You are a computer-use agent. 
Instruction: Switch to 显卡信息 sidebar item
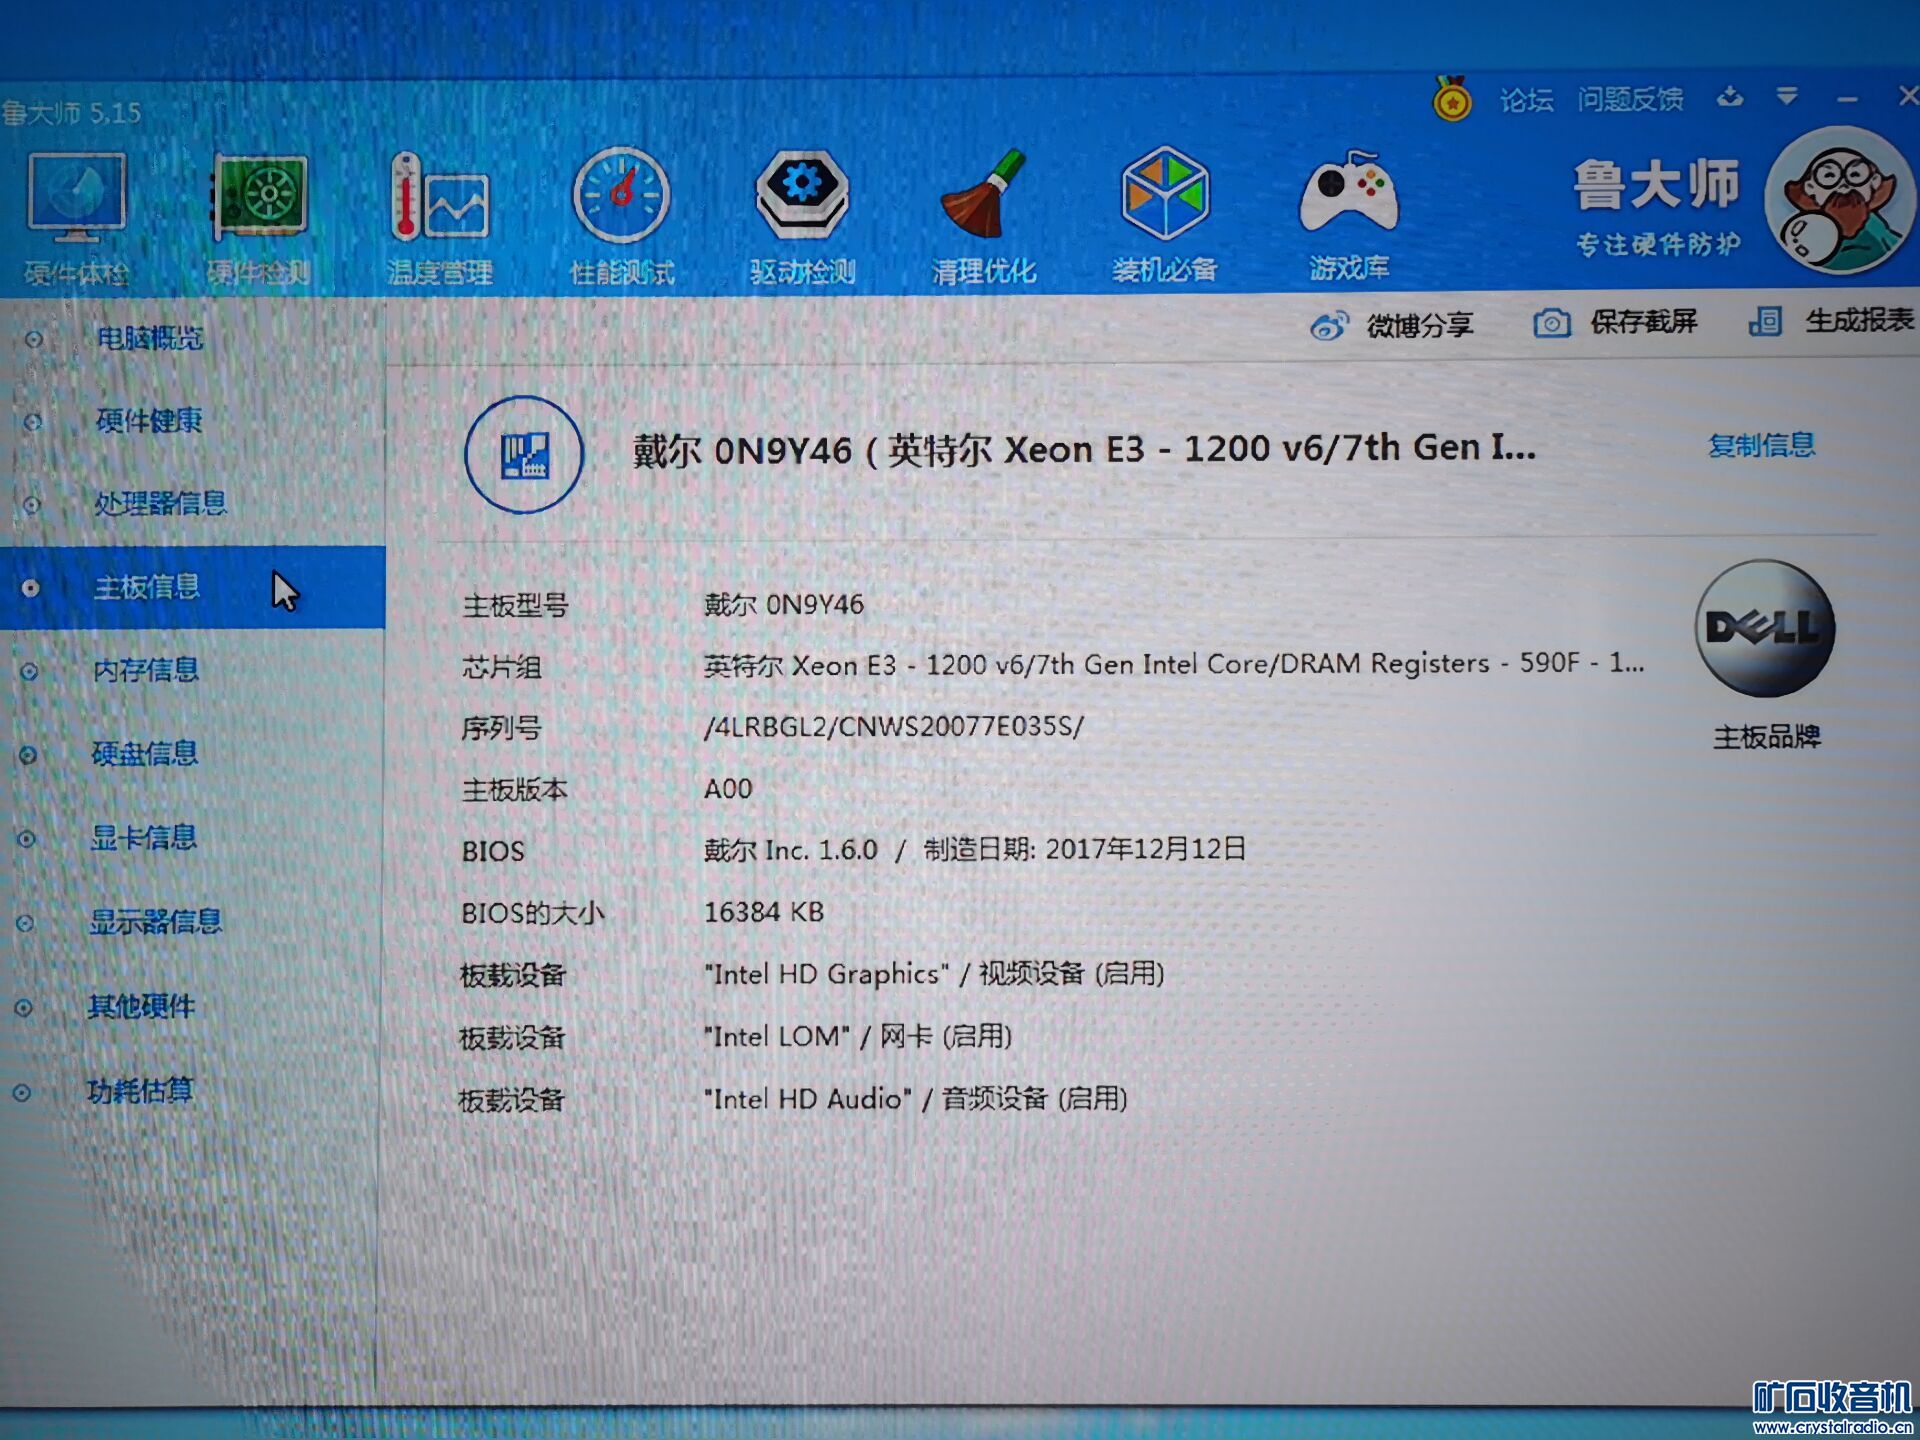pos(144,837)
